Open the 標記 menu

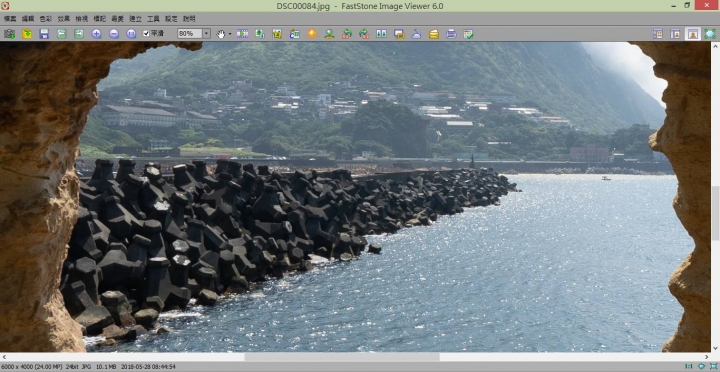click(x=100, y=19)
